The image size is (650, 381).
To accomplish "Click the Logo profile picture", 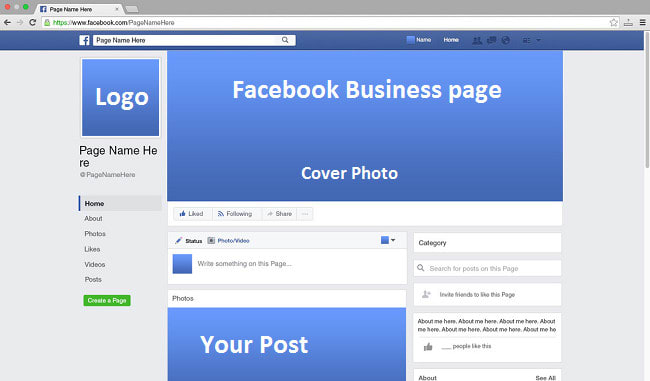I will click(120, 97).
